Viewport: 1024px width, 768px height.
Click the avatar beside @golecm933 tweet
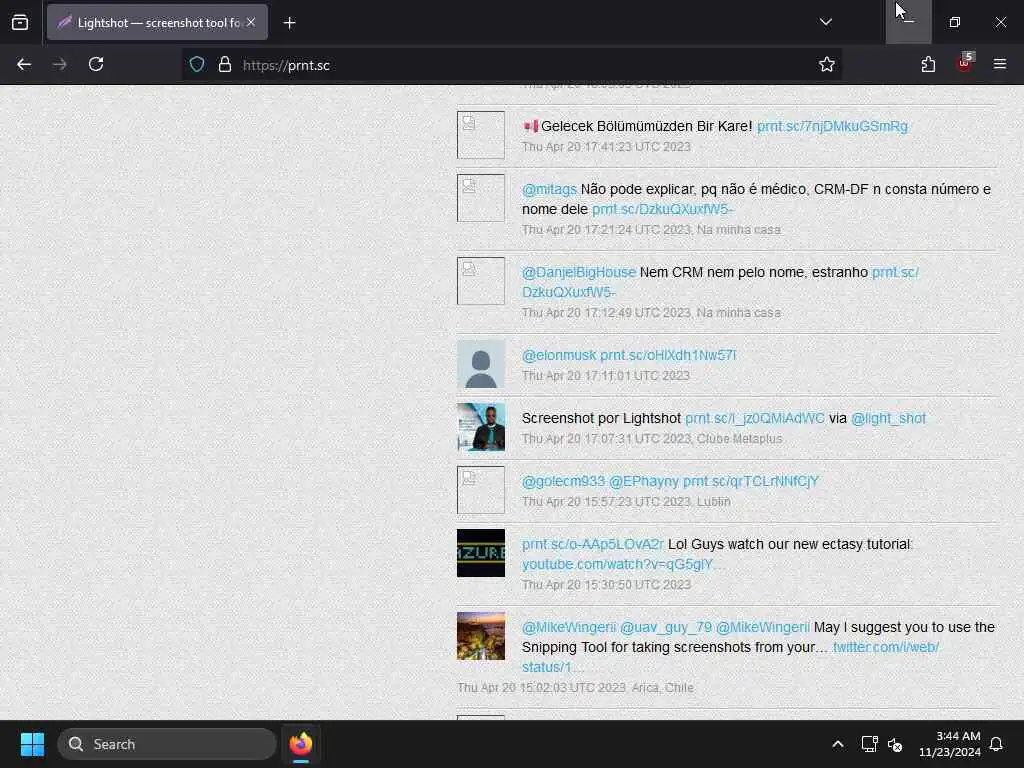pyautogui.click(x=481, y=490)
